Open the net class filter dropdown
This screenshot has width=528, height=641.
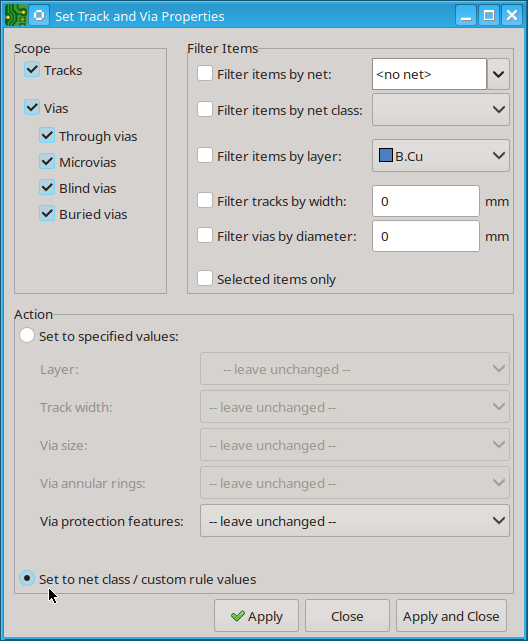coord(441,110)
